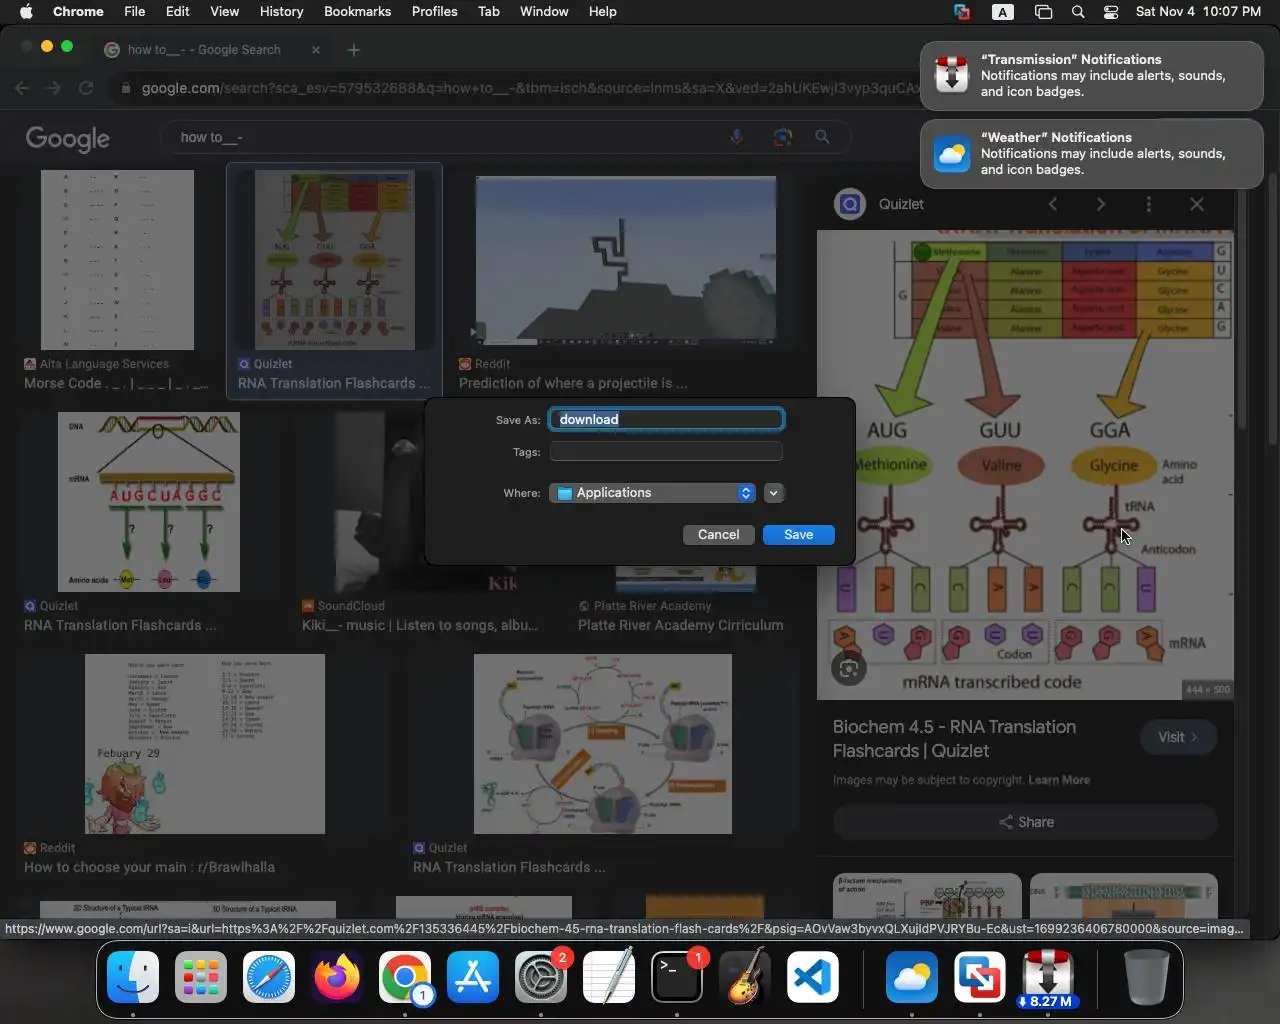This screenshot has height=1024, width=1280.
Task: Open TextEdit from the Dock
Action: 609,977
